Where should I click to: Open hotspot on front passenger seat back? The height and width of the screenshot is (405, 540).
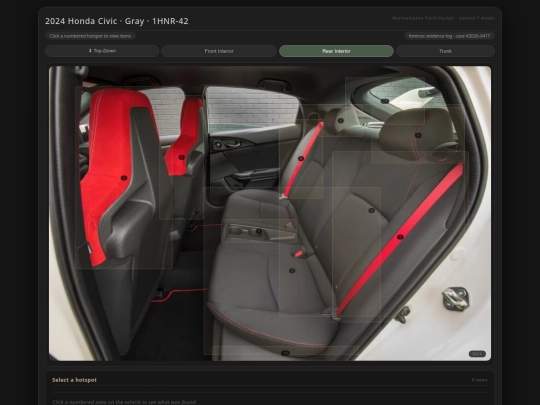tap(181, 157)
